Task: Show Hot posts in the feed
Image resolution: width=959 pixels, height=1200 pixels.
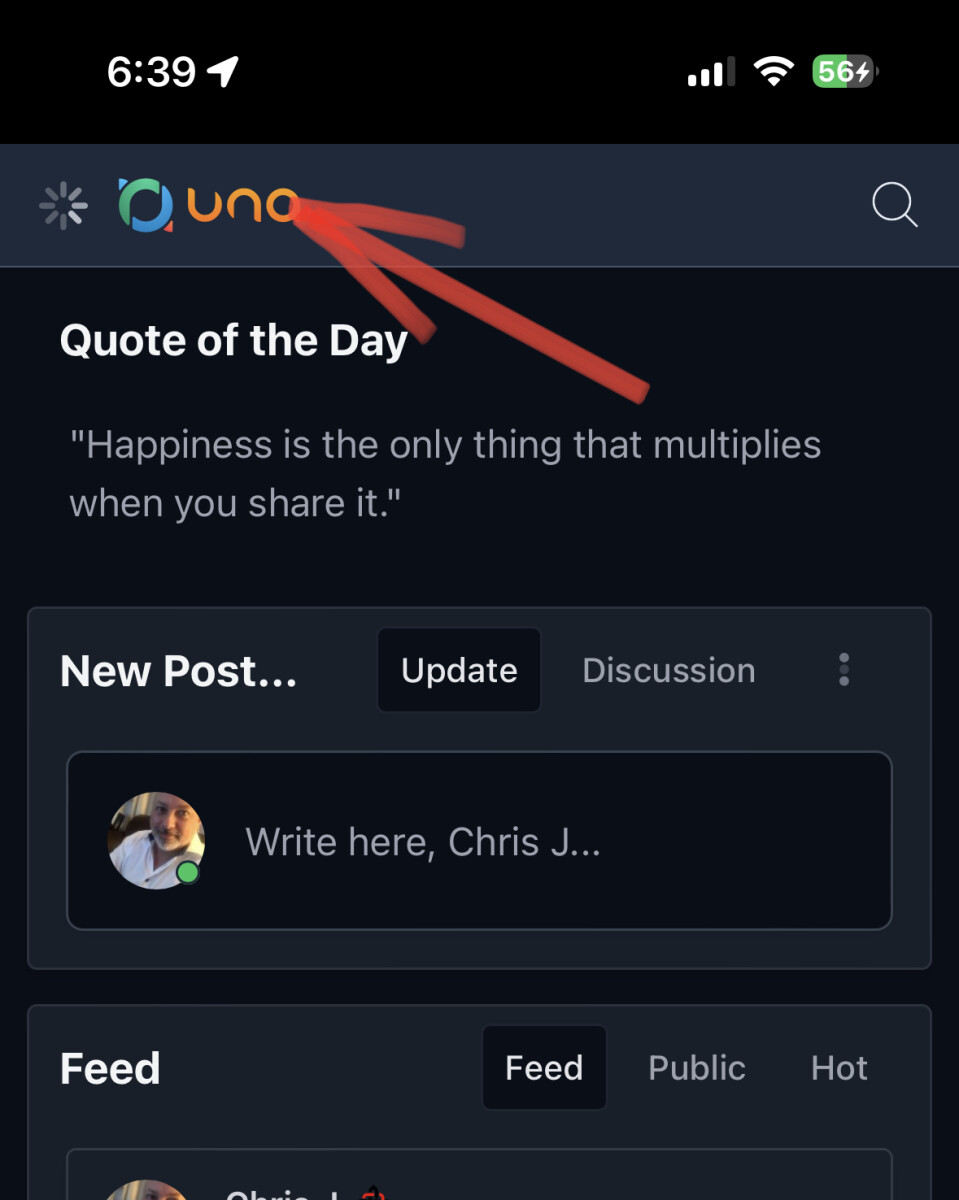Action: tap(839, 1068)
